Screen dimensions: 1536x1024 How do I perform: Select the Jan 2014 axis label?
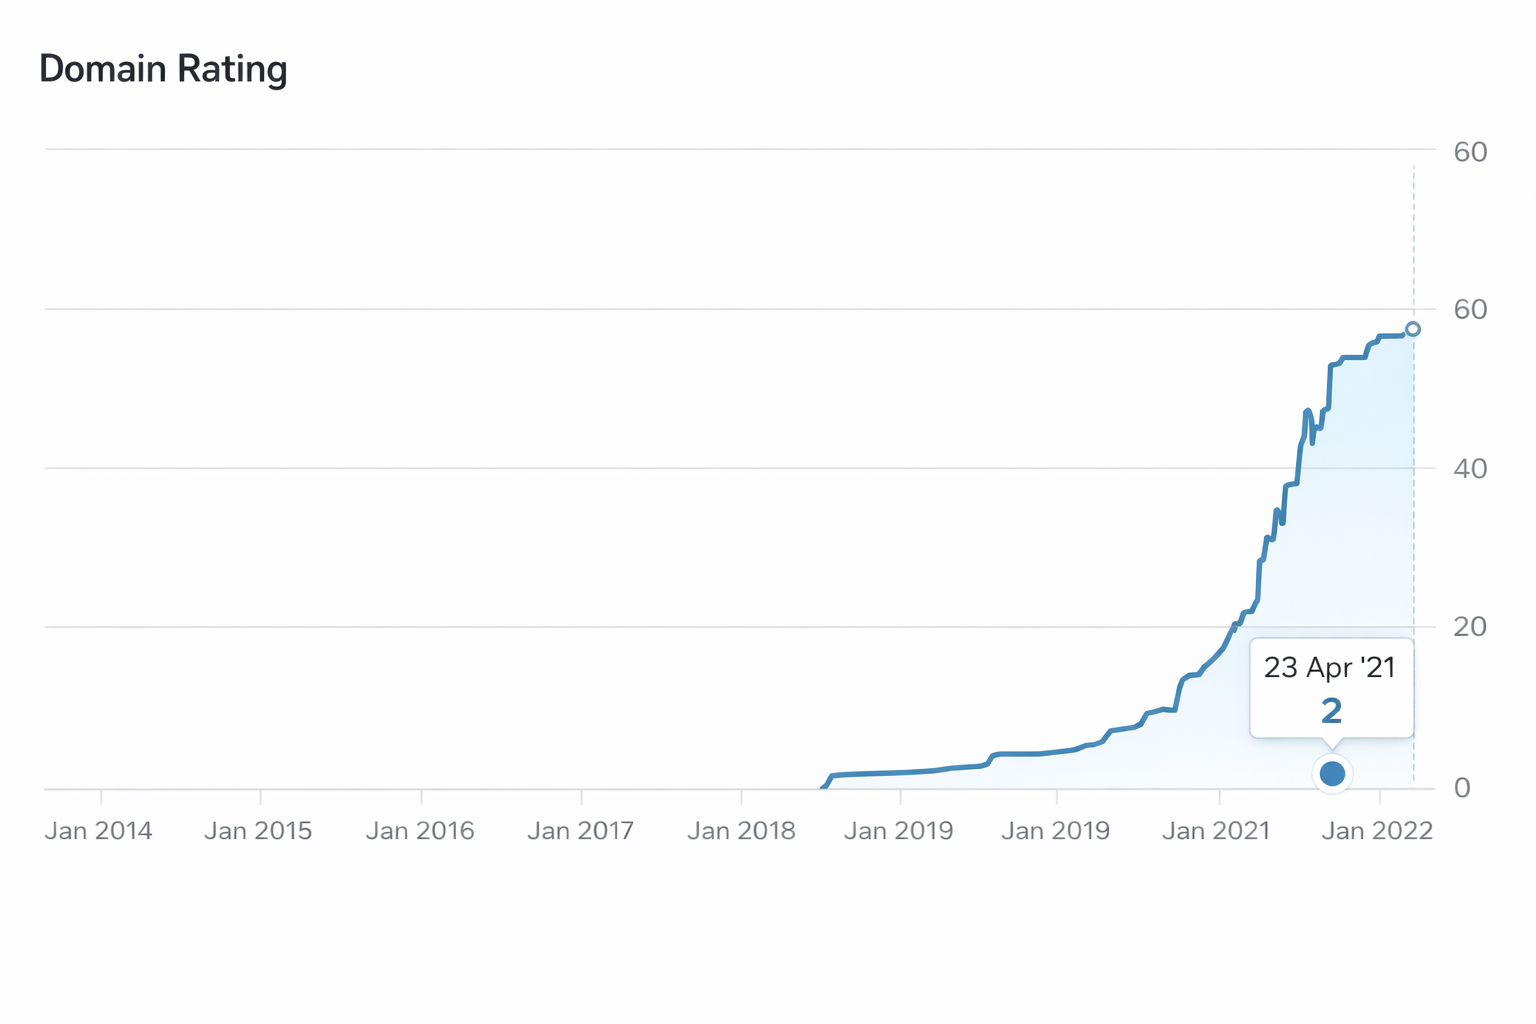tap(98, 831)
